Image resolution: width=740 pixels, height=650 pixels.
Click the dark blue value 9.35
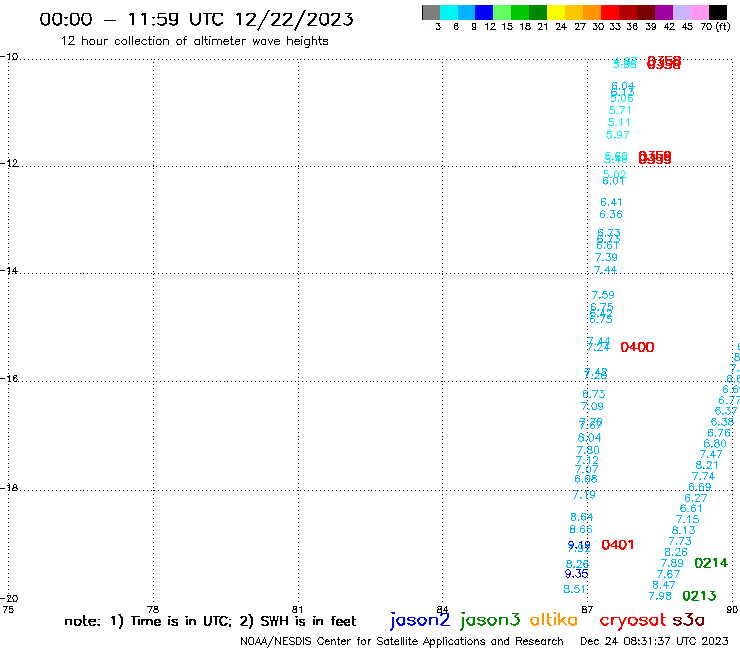pyautogui.click(x=577, y=574)
